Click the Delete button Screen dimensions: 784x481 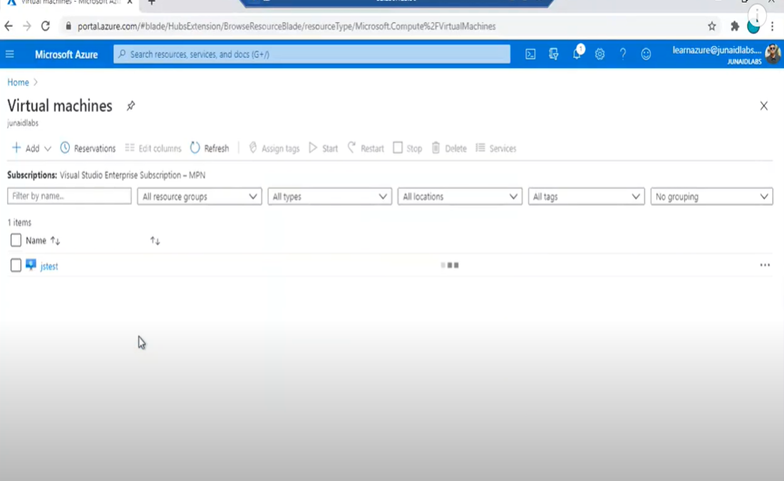[x=449, y=148]
